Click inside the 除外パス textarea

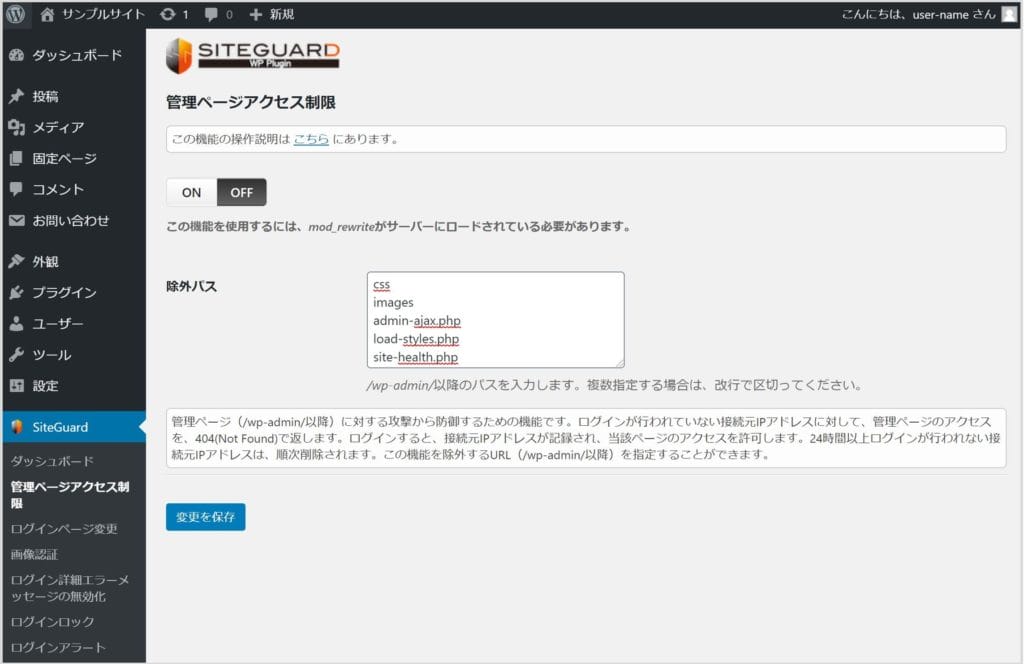pyautogui.click(x=496, y=320)
